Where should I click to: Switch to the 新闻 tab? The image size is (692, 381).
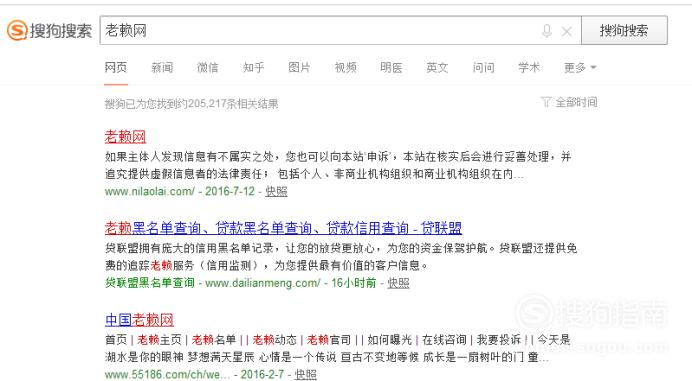(162, 68)
